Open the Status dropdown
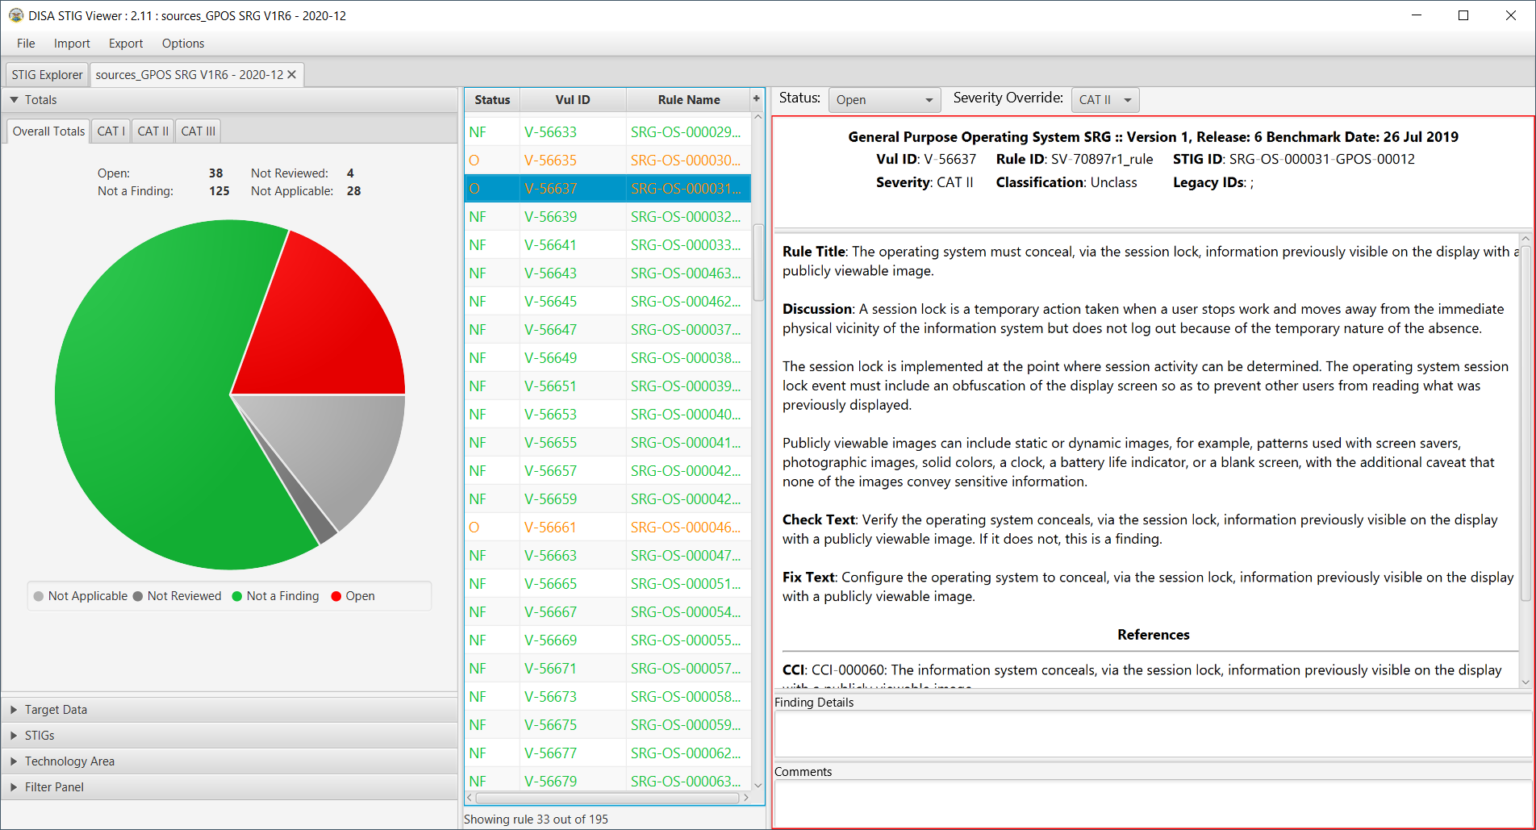This screenshot has width=1536, height=830. 884,99
